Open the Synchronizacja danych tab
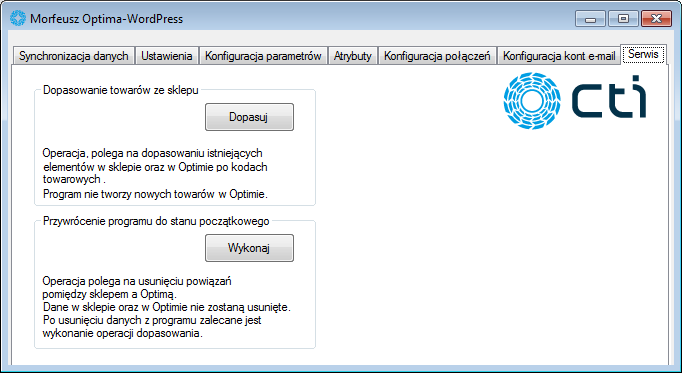The height and width of the screenshot is (373, 682). point(74,56)
